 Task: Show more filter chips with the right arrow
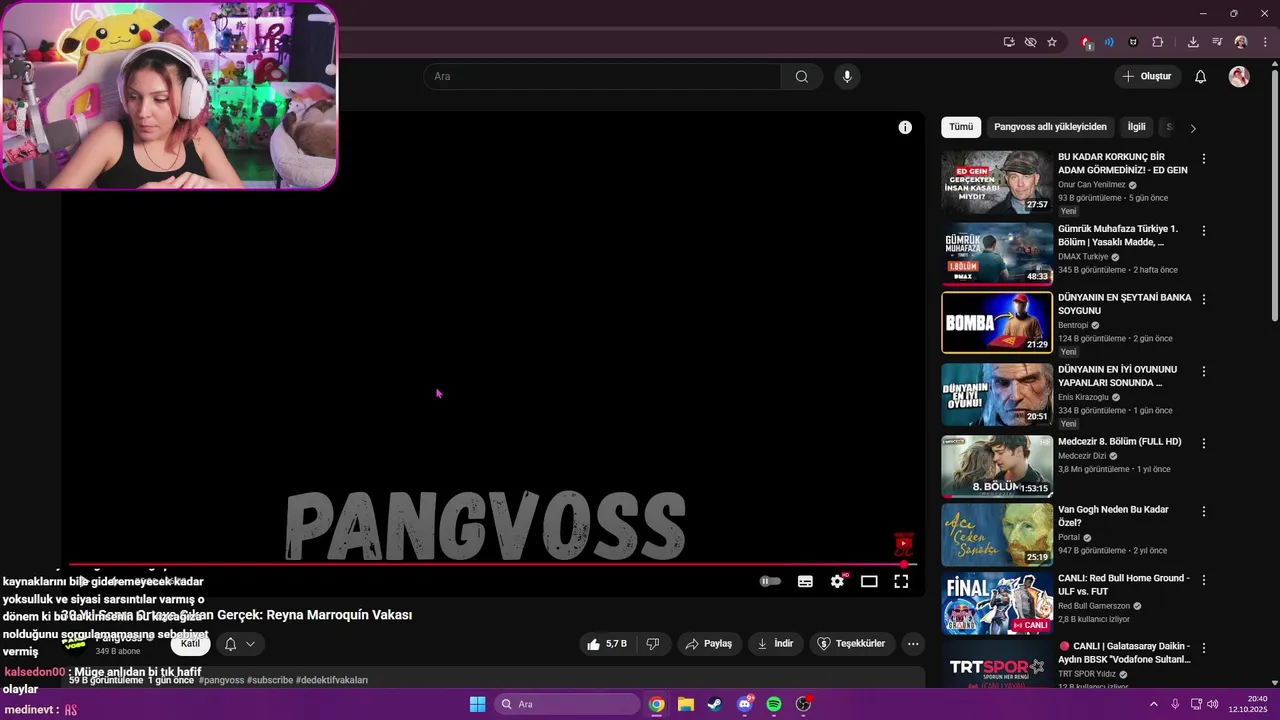pyautogui.click(x=1192, y=128)
